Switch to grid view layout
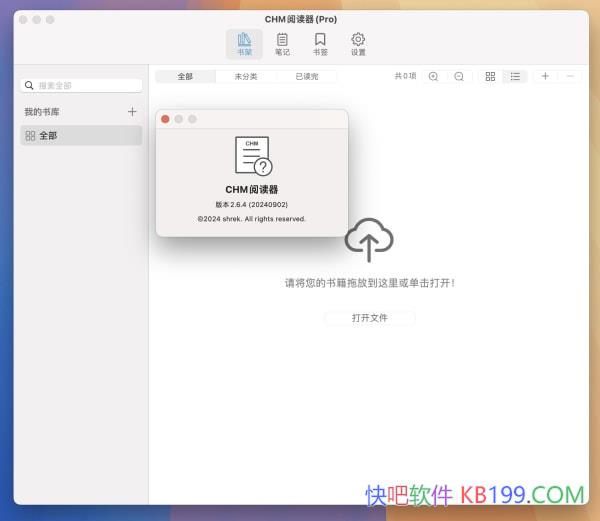Image resolution: width=600 pixels, height=521 pixels. click(490, 76)
